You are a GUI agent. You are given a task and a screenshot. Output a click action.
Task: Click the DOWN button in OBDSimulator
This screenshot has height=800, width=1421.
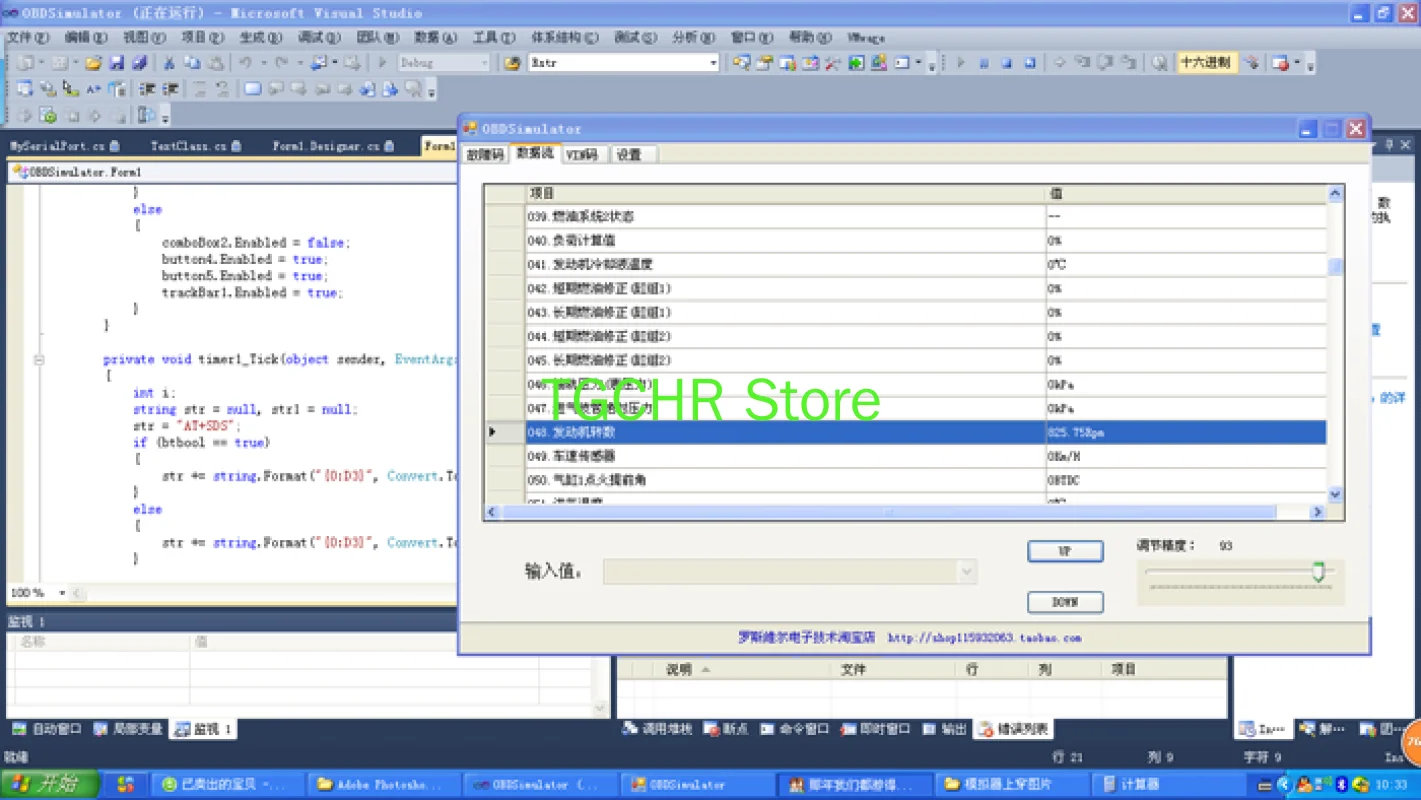[x=1065, y=602]
